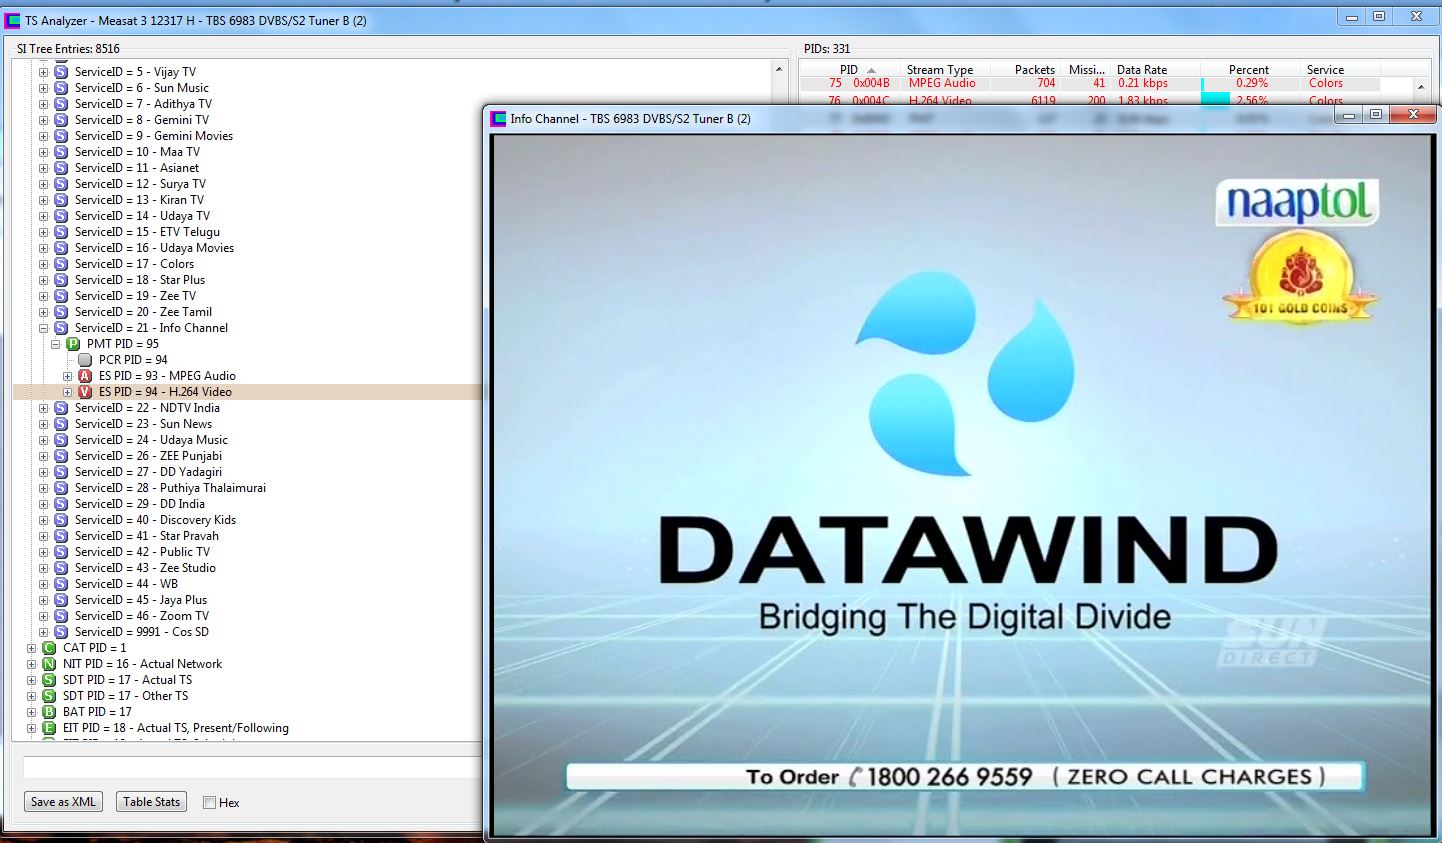Expand ES PID 93 MPEG Audio node

[x=67, y=376]
